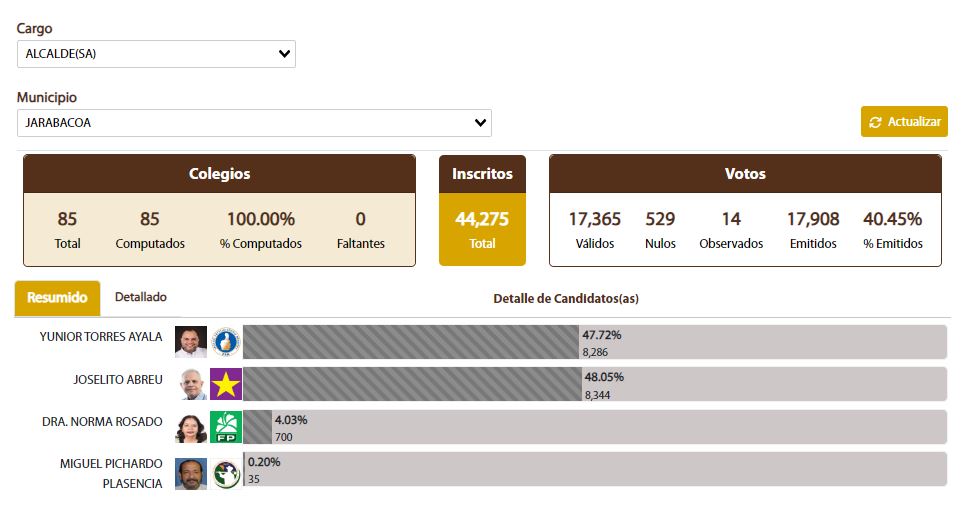Click Yunior Torres Ayala's 47.72% vote bar
965x513 pixels.
click(x=410, y=342)
